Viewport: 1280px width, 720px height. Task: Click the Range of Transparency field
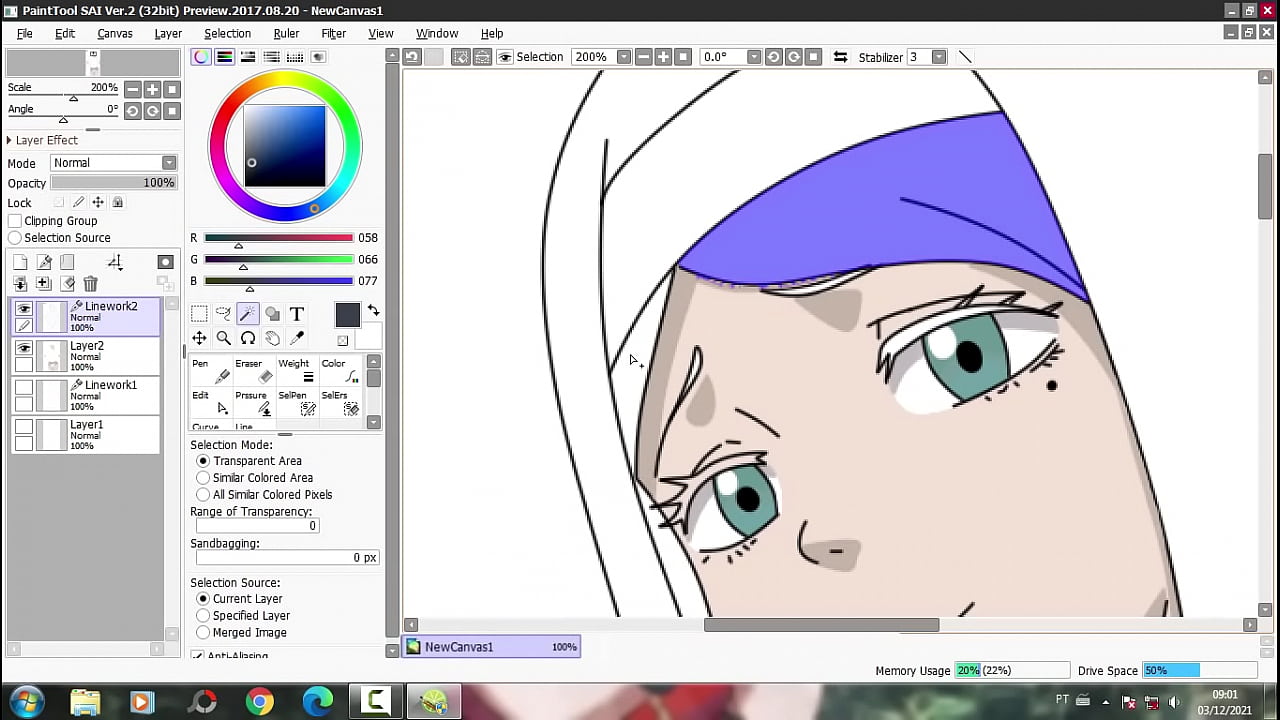(258, 526)
